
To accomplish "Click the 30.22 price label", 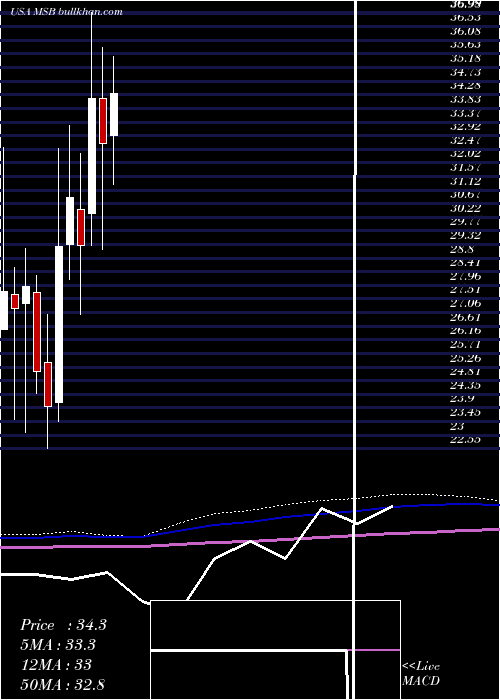I will click(x=466, y=208).
